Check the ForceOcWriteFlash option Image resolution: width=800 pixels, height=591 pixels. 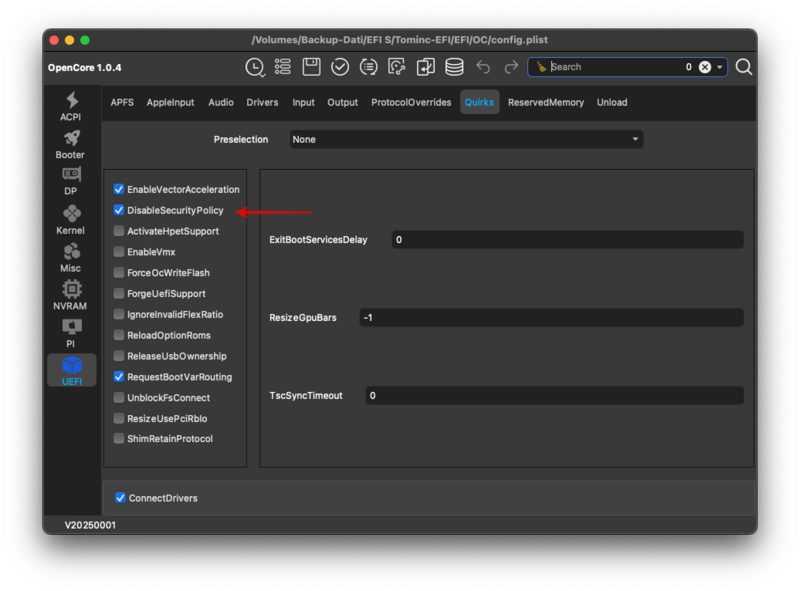point(119,273)
